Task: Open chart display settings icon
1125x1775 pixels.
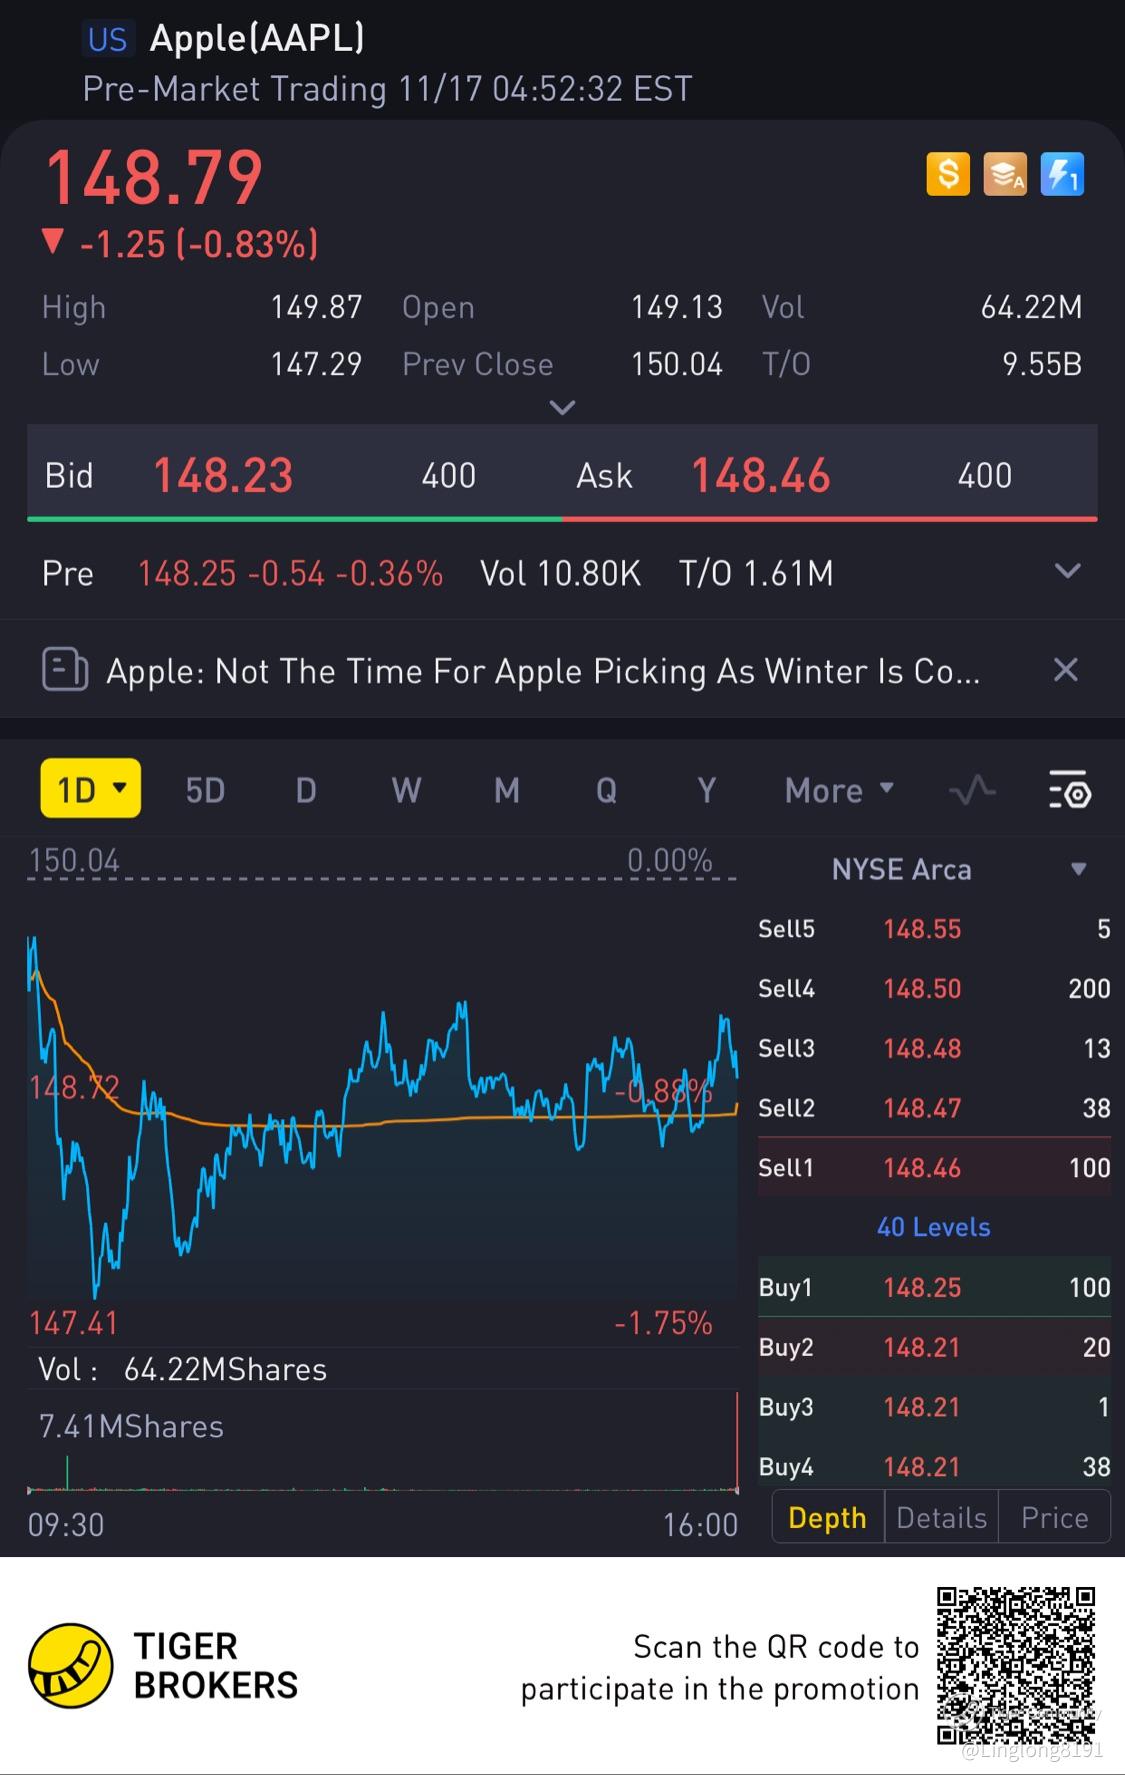Action: (x=1069, y=791)
